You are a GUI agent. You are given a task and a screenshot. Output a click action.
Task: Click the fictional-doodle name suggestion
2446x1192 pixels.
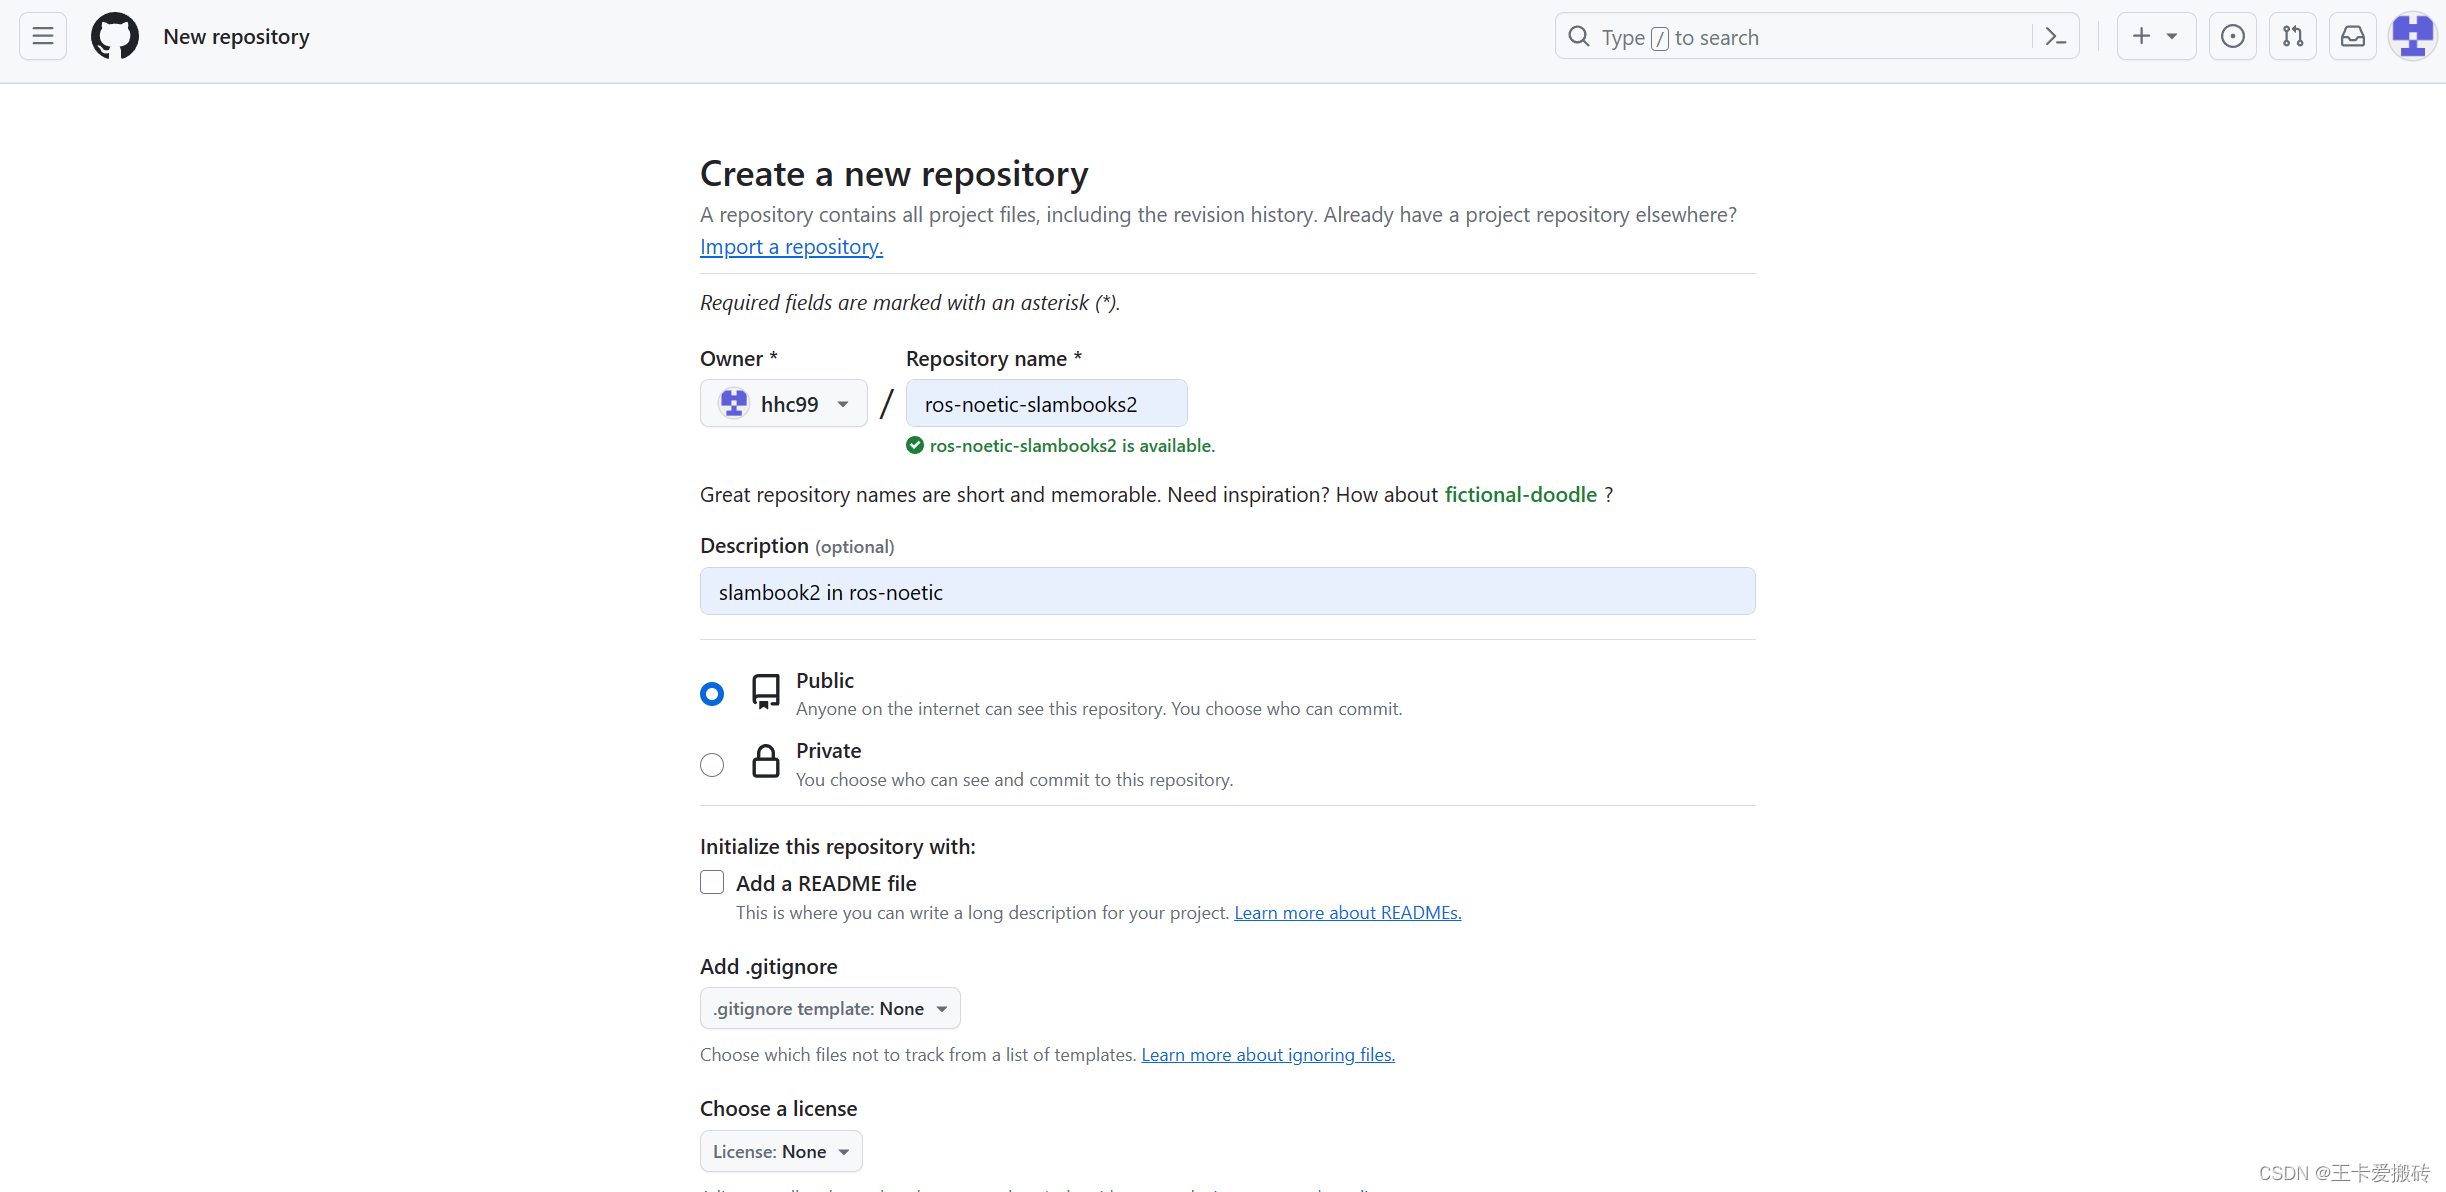pos(1520,494)
